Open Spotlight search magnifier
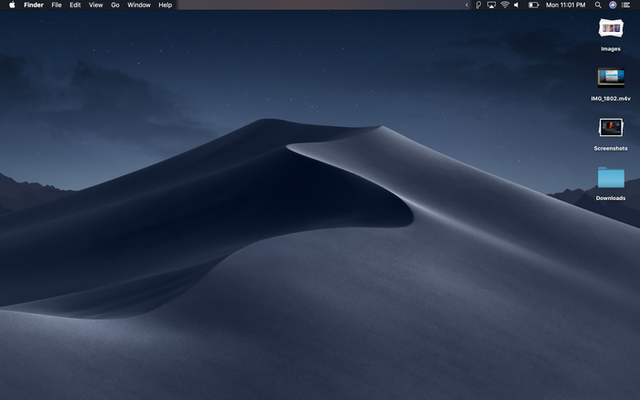Screen dimensions: 640x400 (x=598, y=5)
